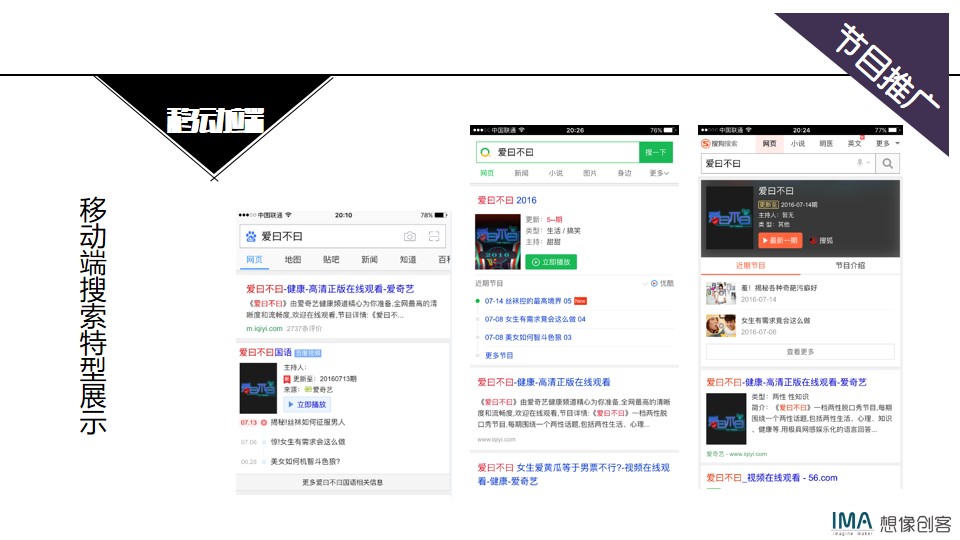Open 07-08 美女如何智斗色狼 03 episode
The height and width of the screenshot is (540, 960).
[x=528, y=337]
